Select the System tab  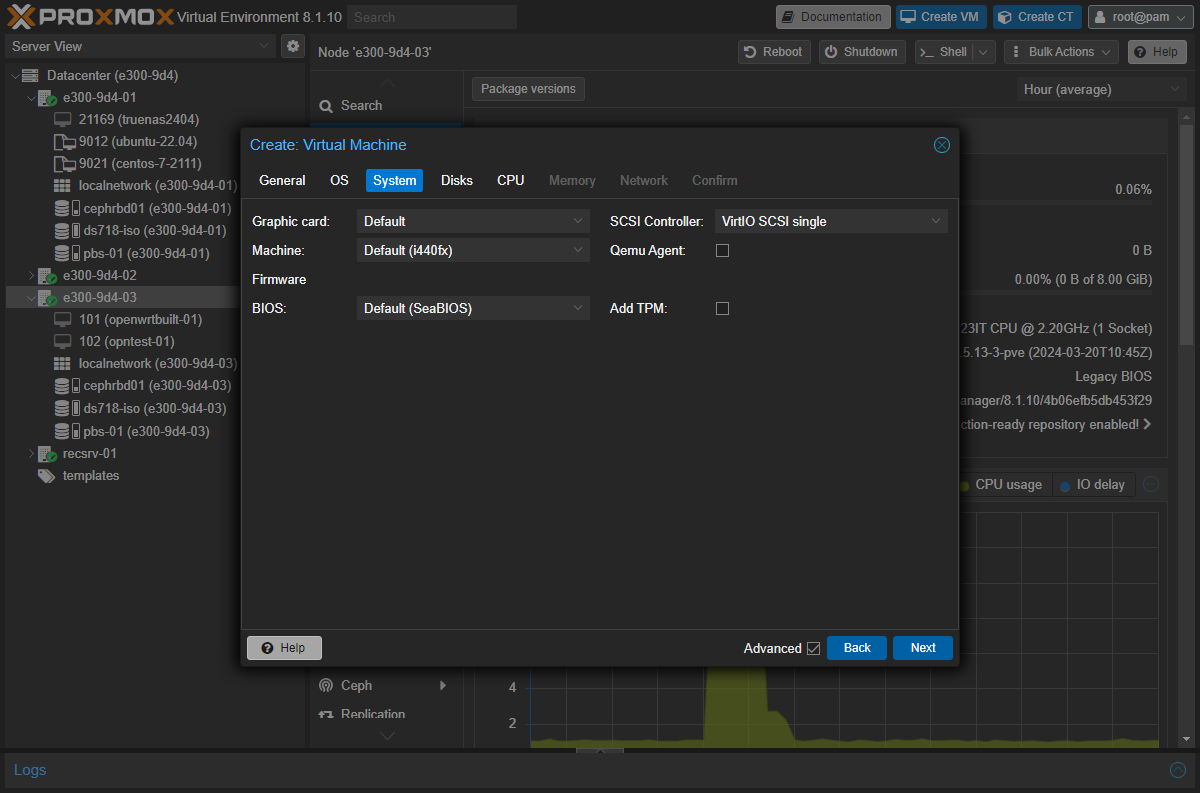[x=395, y=180]
